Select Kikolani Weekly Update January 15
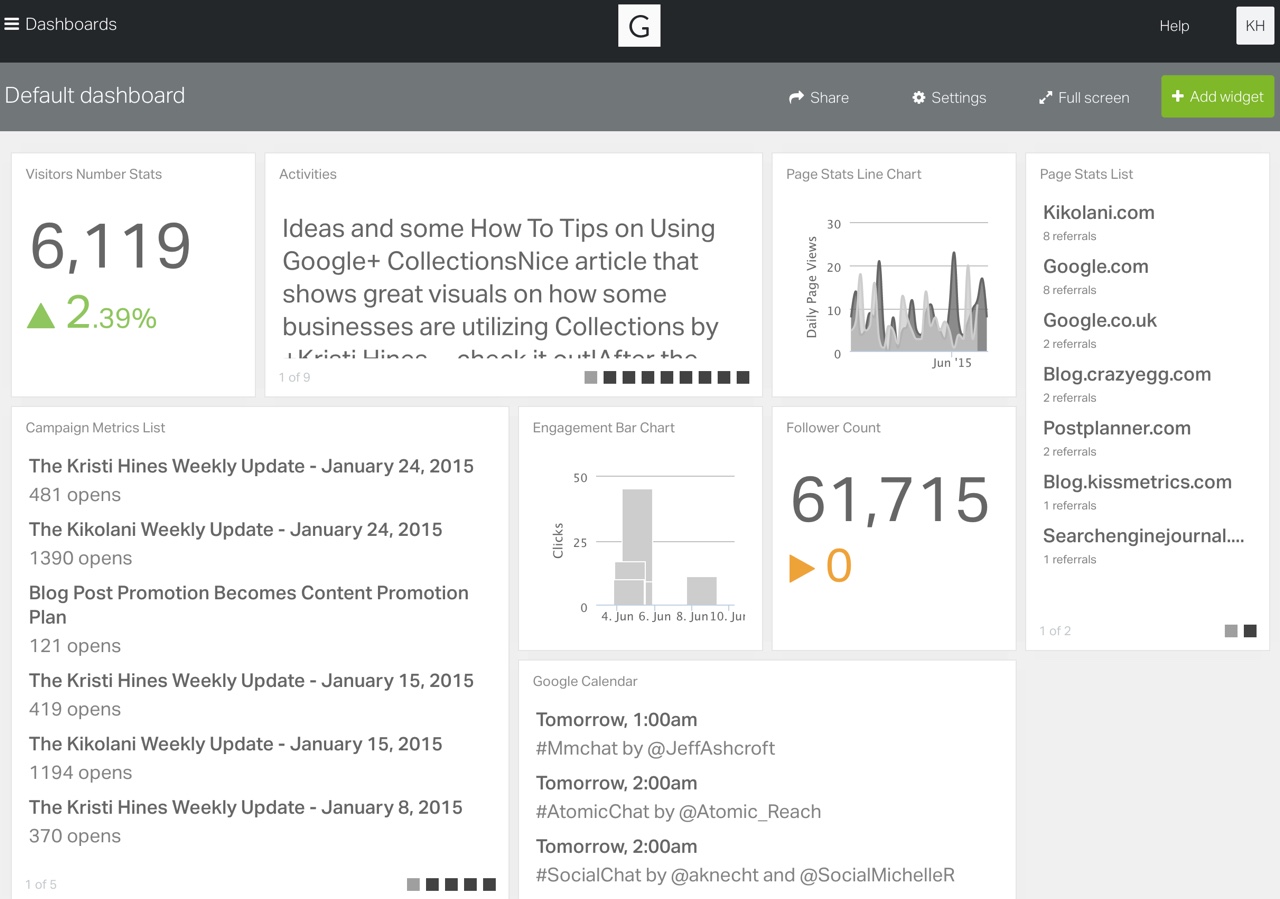The image size is (1280, 899). (235, 744)
